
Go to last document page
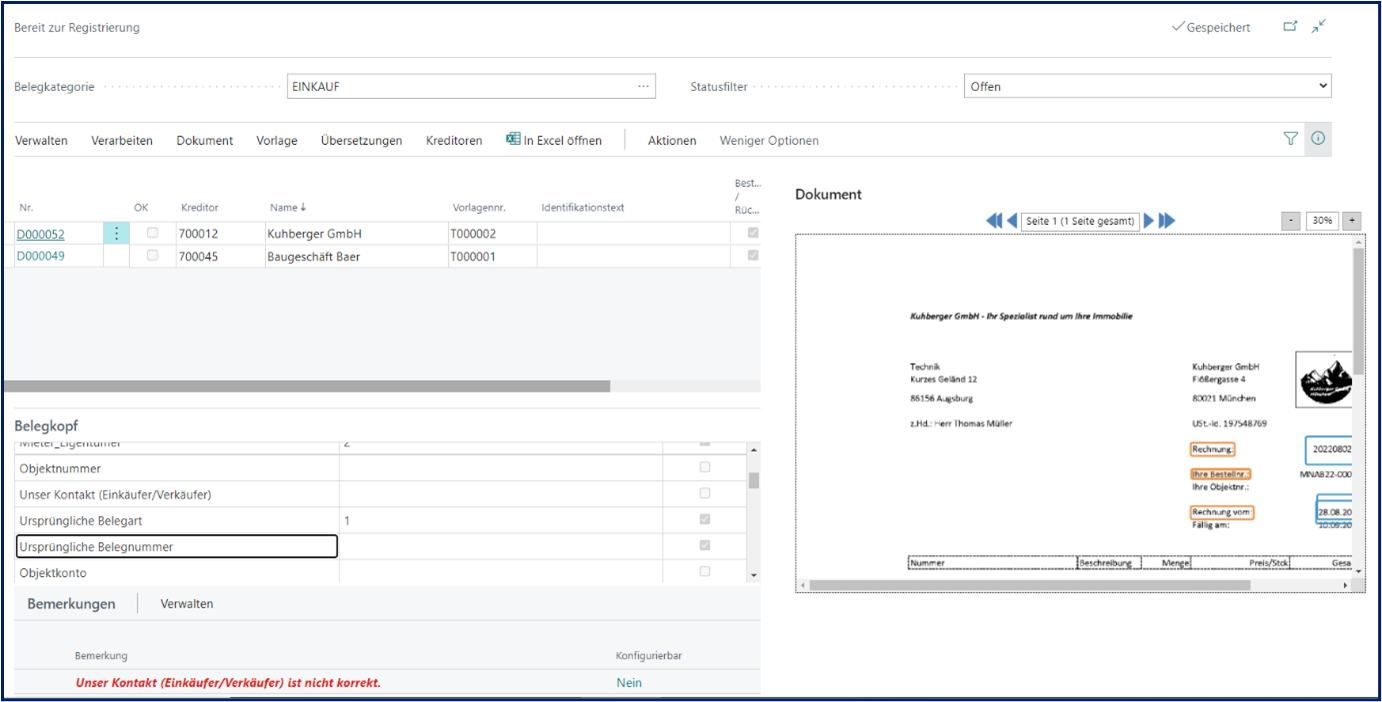tap(1167, 221)
